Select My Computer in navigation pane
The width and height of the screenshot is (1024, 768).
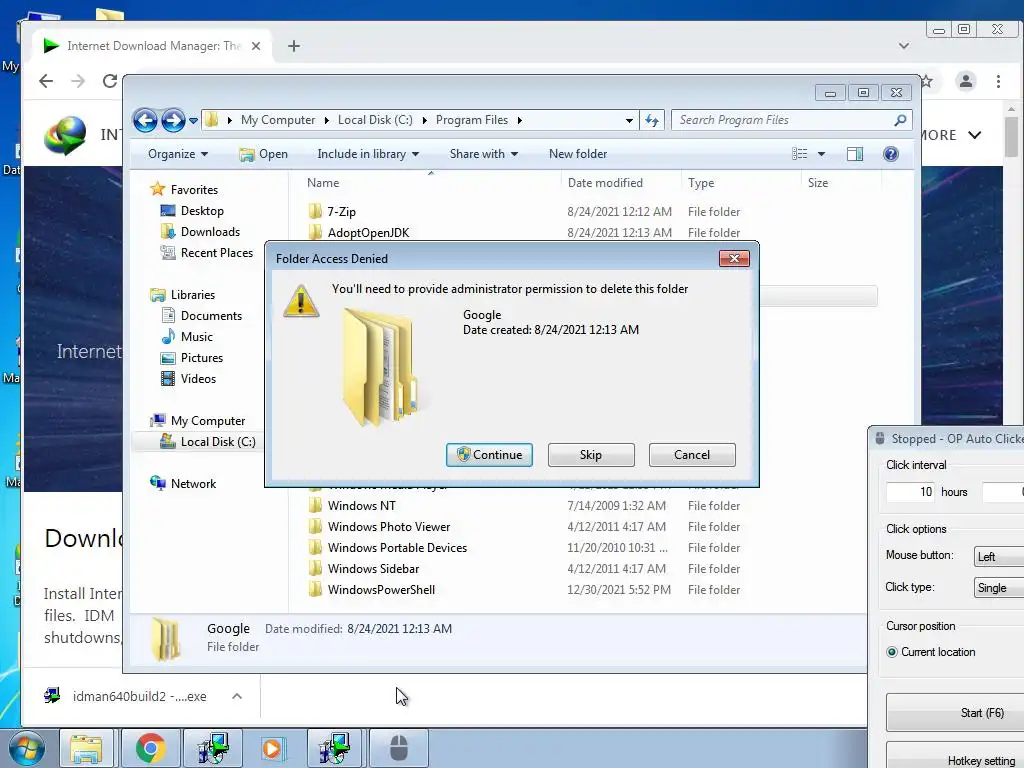click(208, 421)
